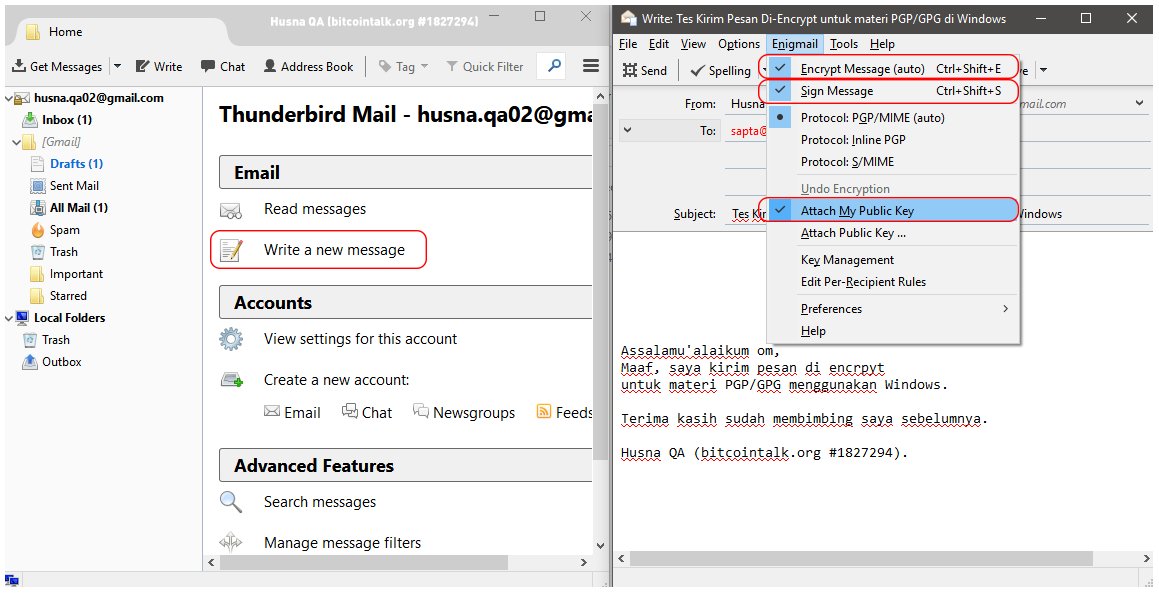Select Protocol: PGP/MIME (auto) radio option
Viewport: 1159px width, 593px height.
tap(894, 118)
